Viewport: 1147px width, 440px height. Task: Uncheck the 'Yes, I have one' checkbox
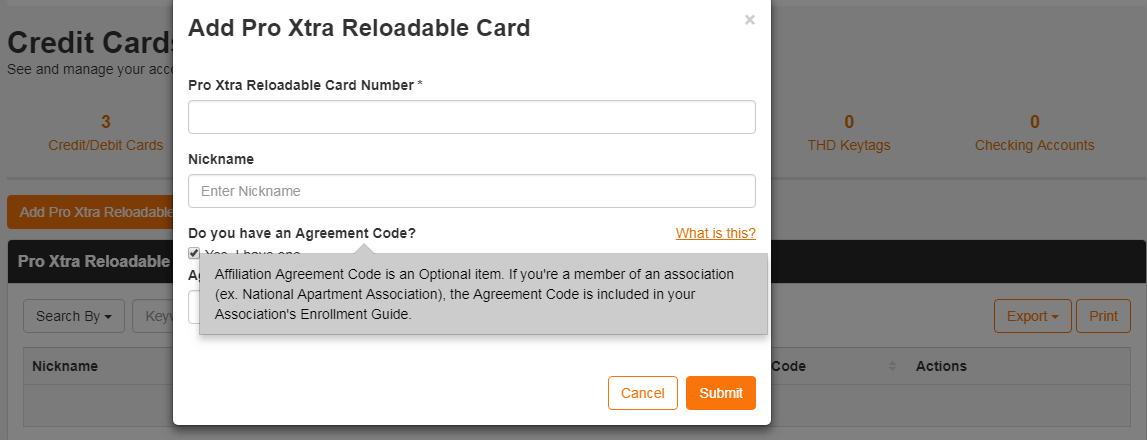[194, 252]
